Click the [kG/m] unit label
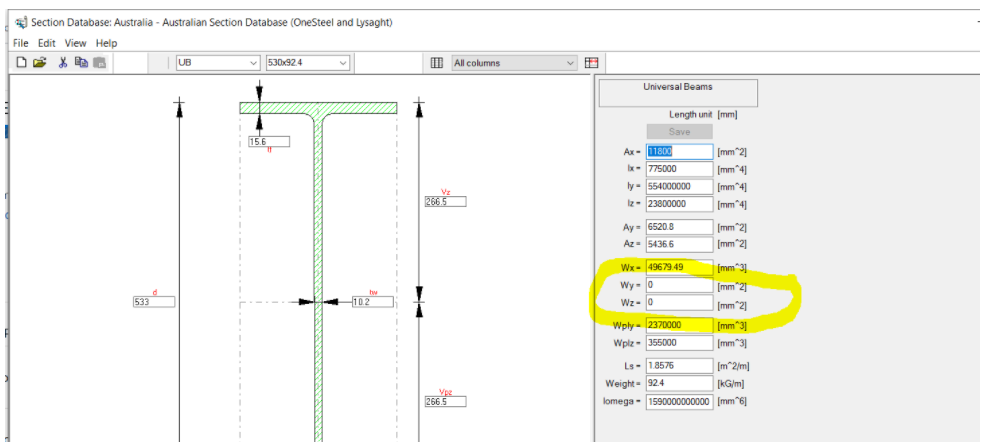 [x=730, y=383]
